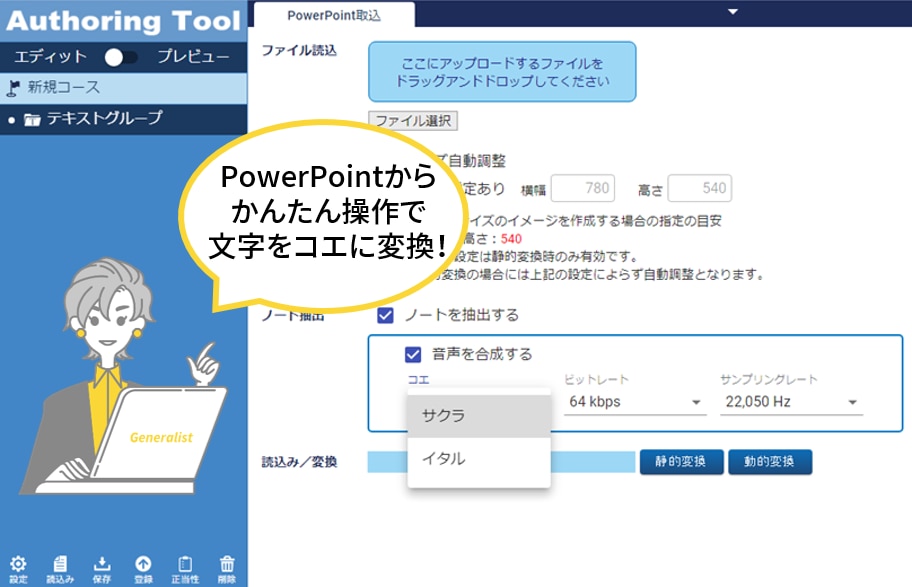Open the ビットレート 64 kbps dropdown
Screen dimensions: 912x587
click(635, 402)
